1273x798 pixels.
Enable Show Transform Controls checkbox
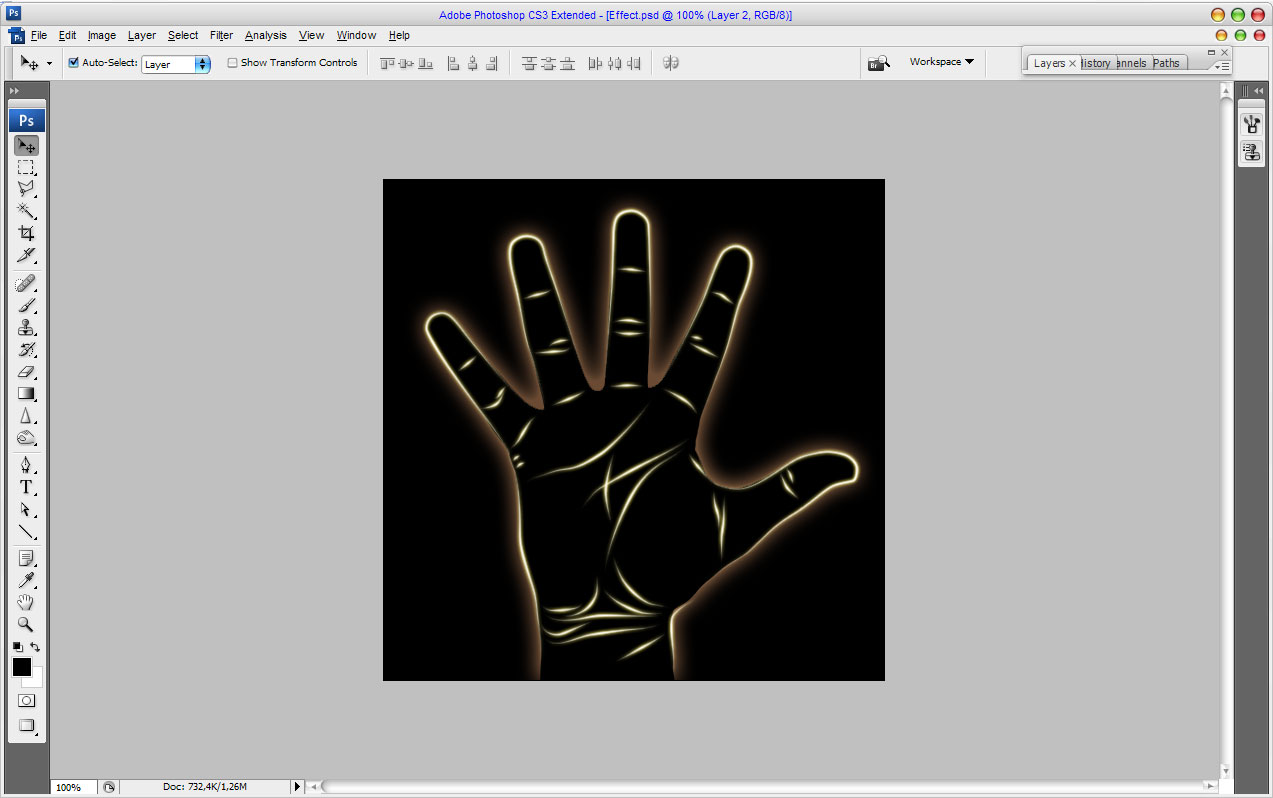pos(233,63)
